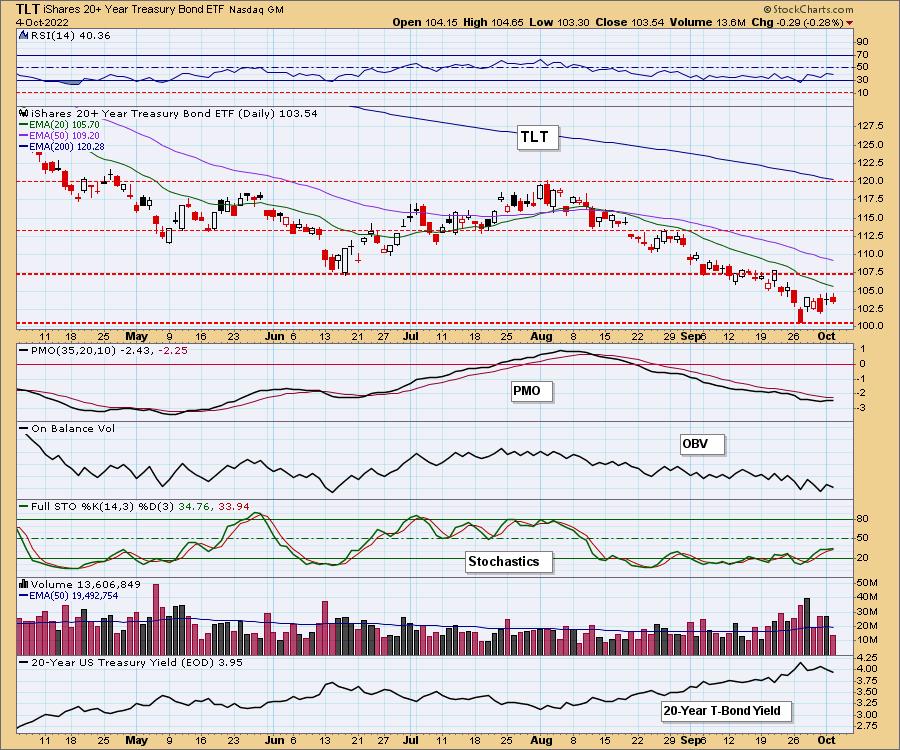The width and height of the screenshot is (900, 750).
Task: Click the Jun label under the yield panel
Action: tap(275, 740)
